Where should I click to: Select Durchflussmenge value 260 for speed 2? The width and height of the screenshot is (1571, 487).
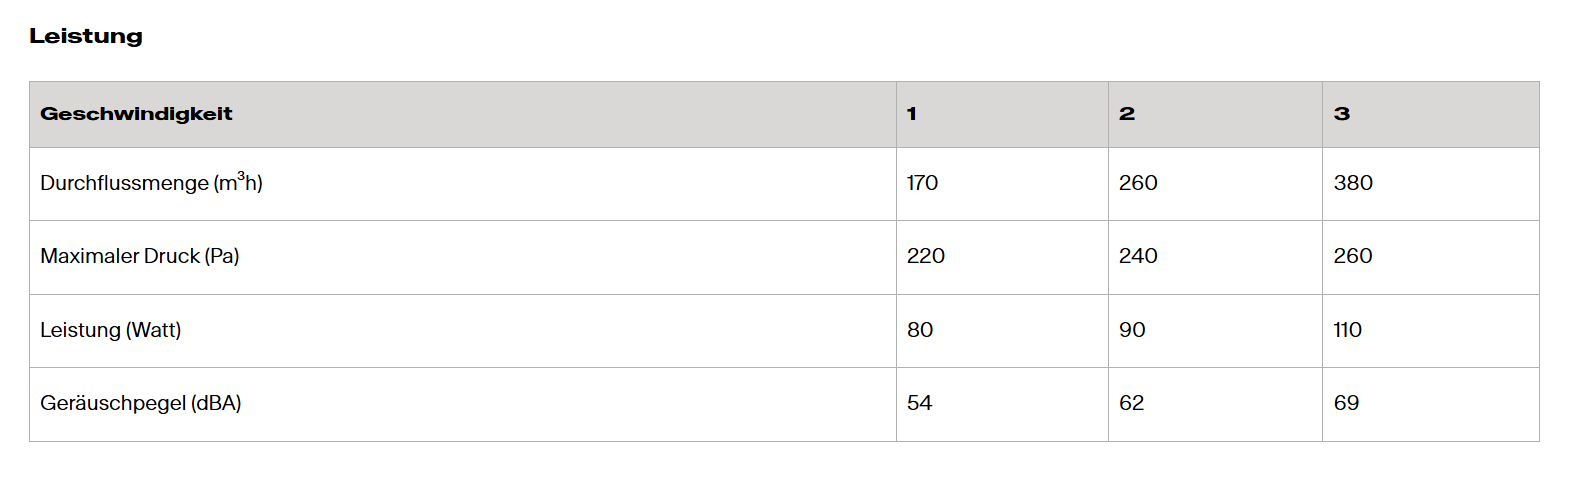click(1138, 183)
